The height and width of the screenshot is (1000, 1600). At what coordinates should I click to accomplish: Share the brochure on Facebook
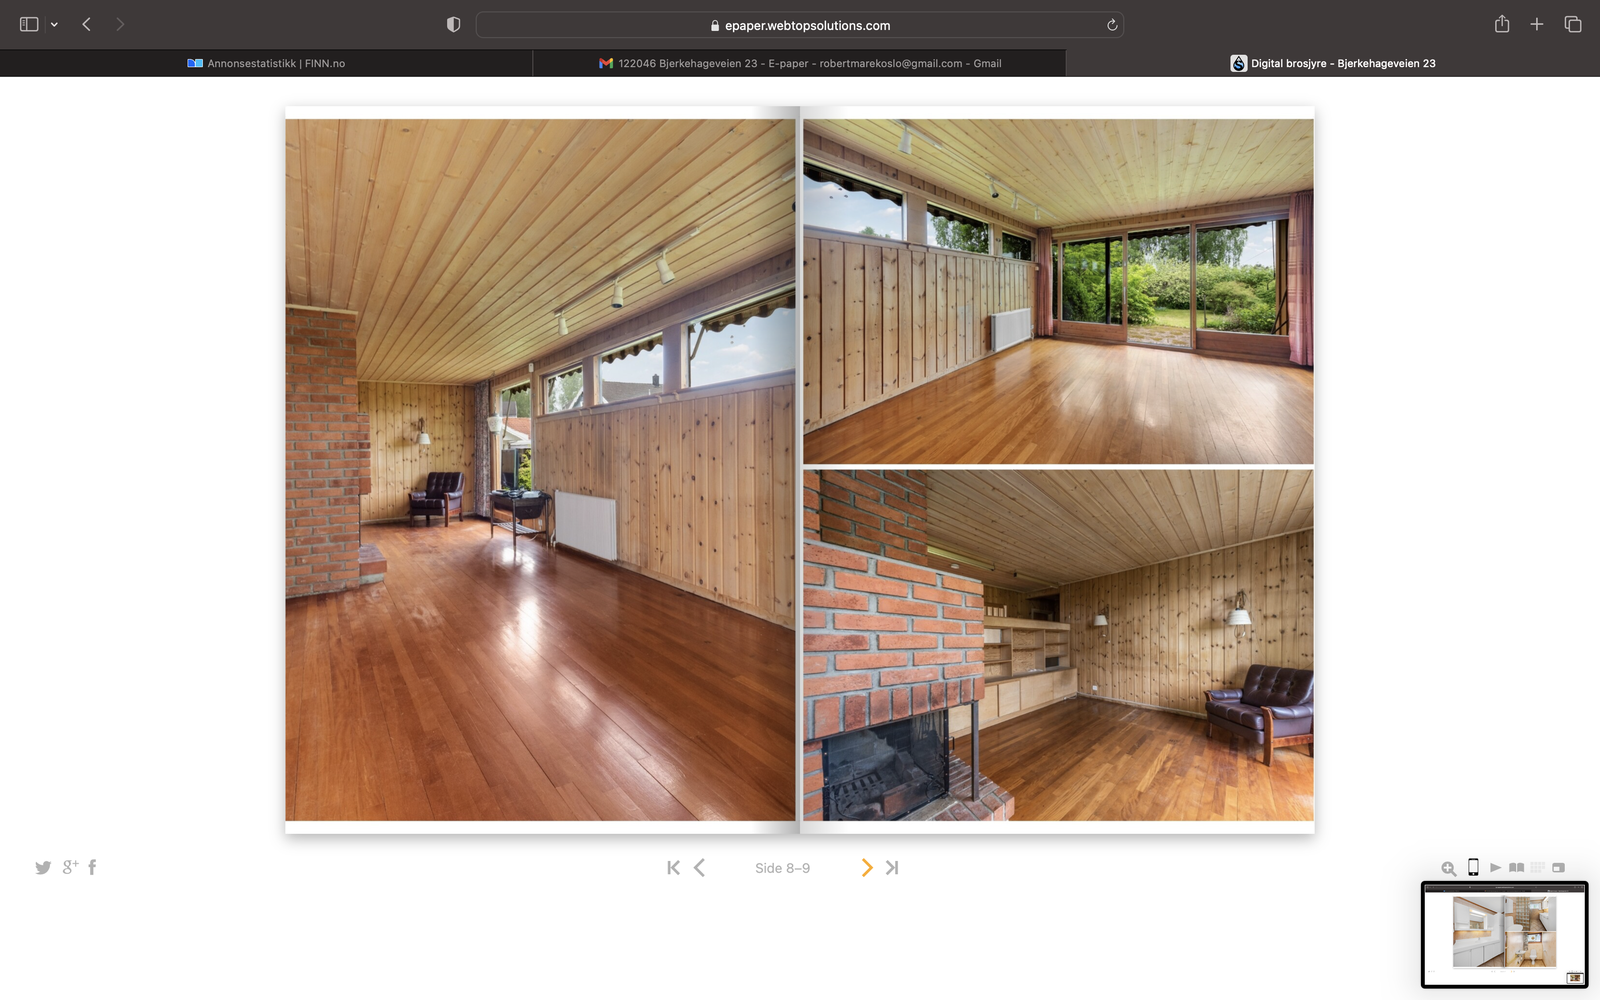[92, 867]
